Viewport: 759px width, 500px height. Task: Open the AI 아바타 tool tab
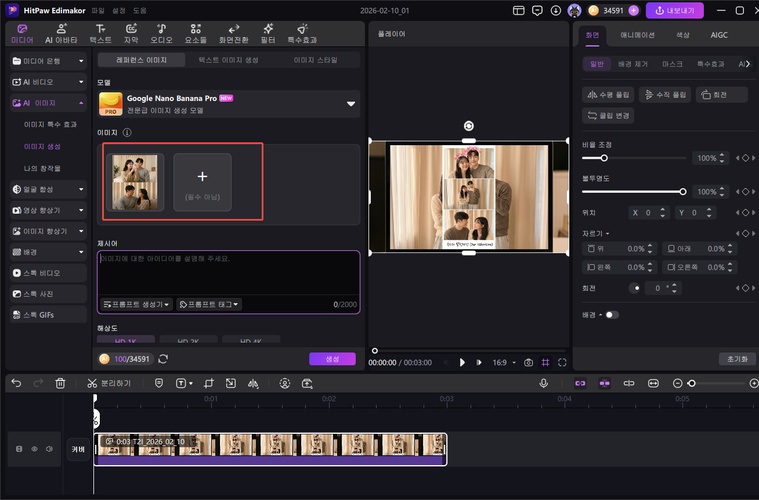tap(61, 34)
